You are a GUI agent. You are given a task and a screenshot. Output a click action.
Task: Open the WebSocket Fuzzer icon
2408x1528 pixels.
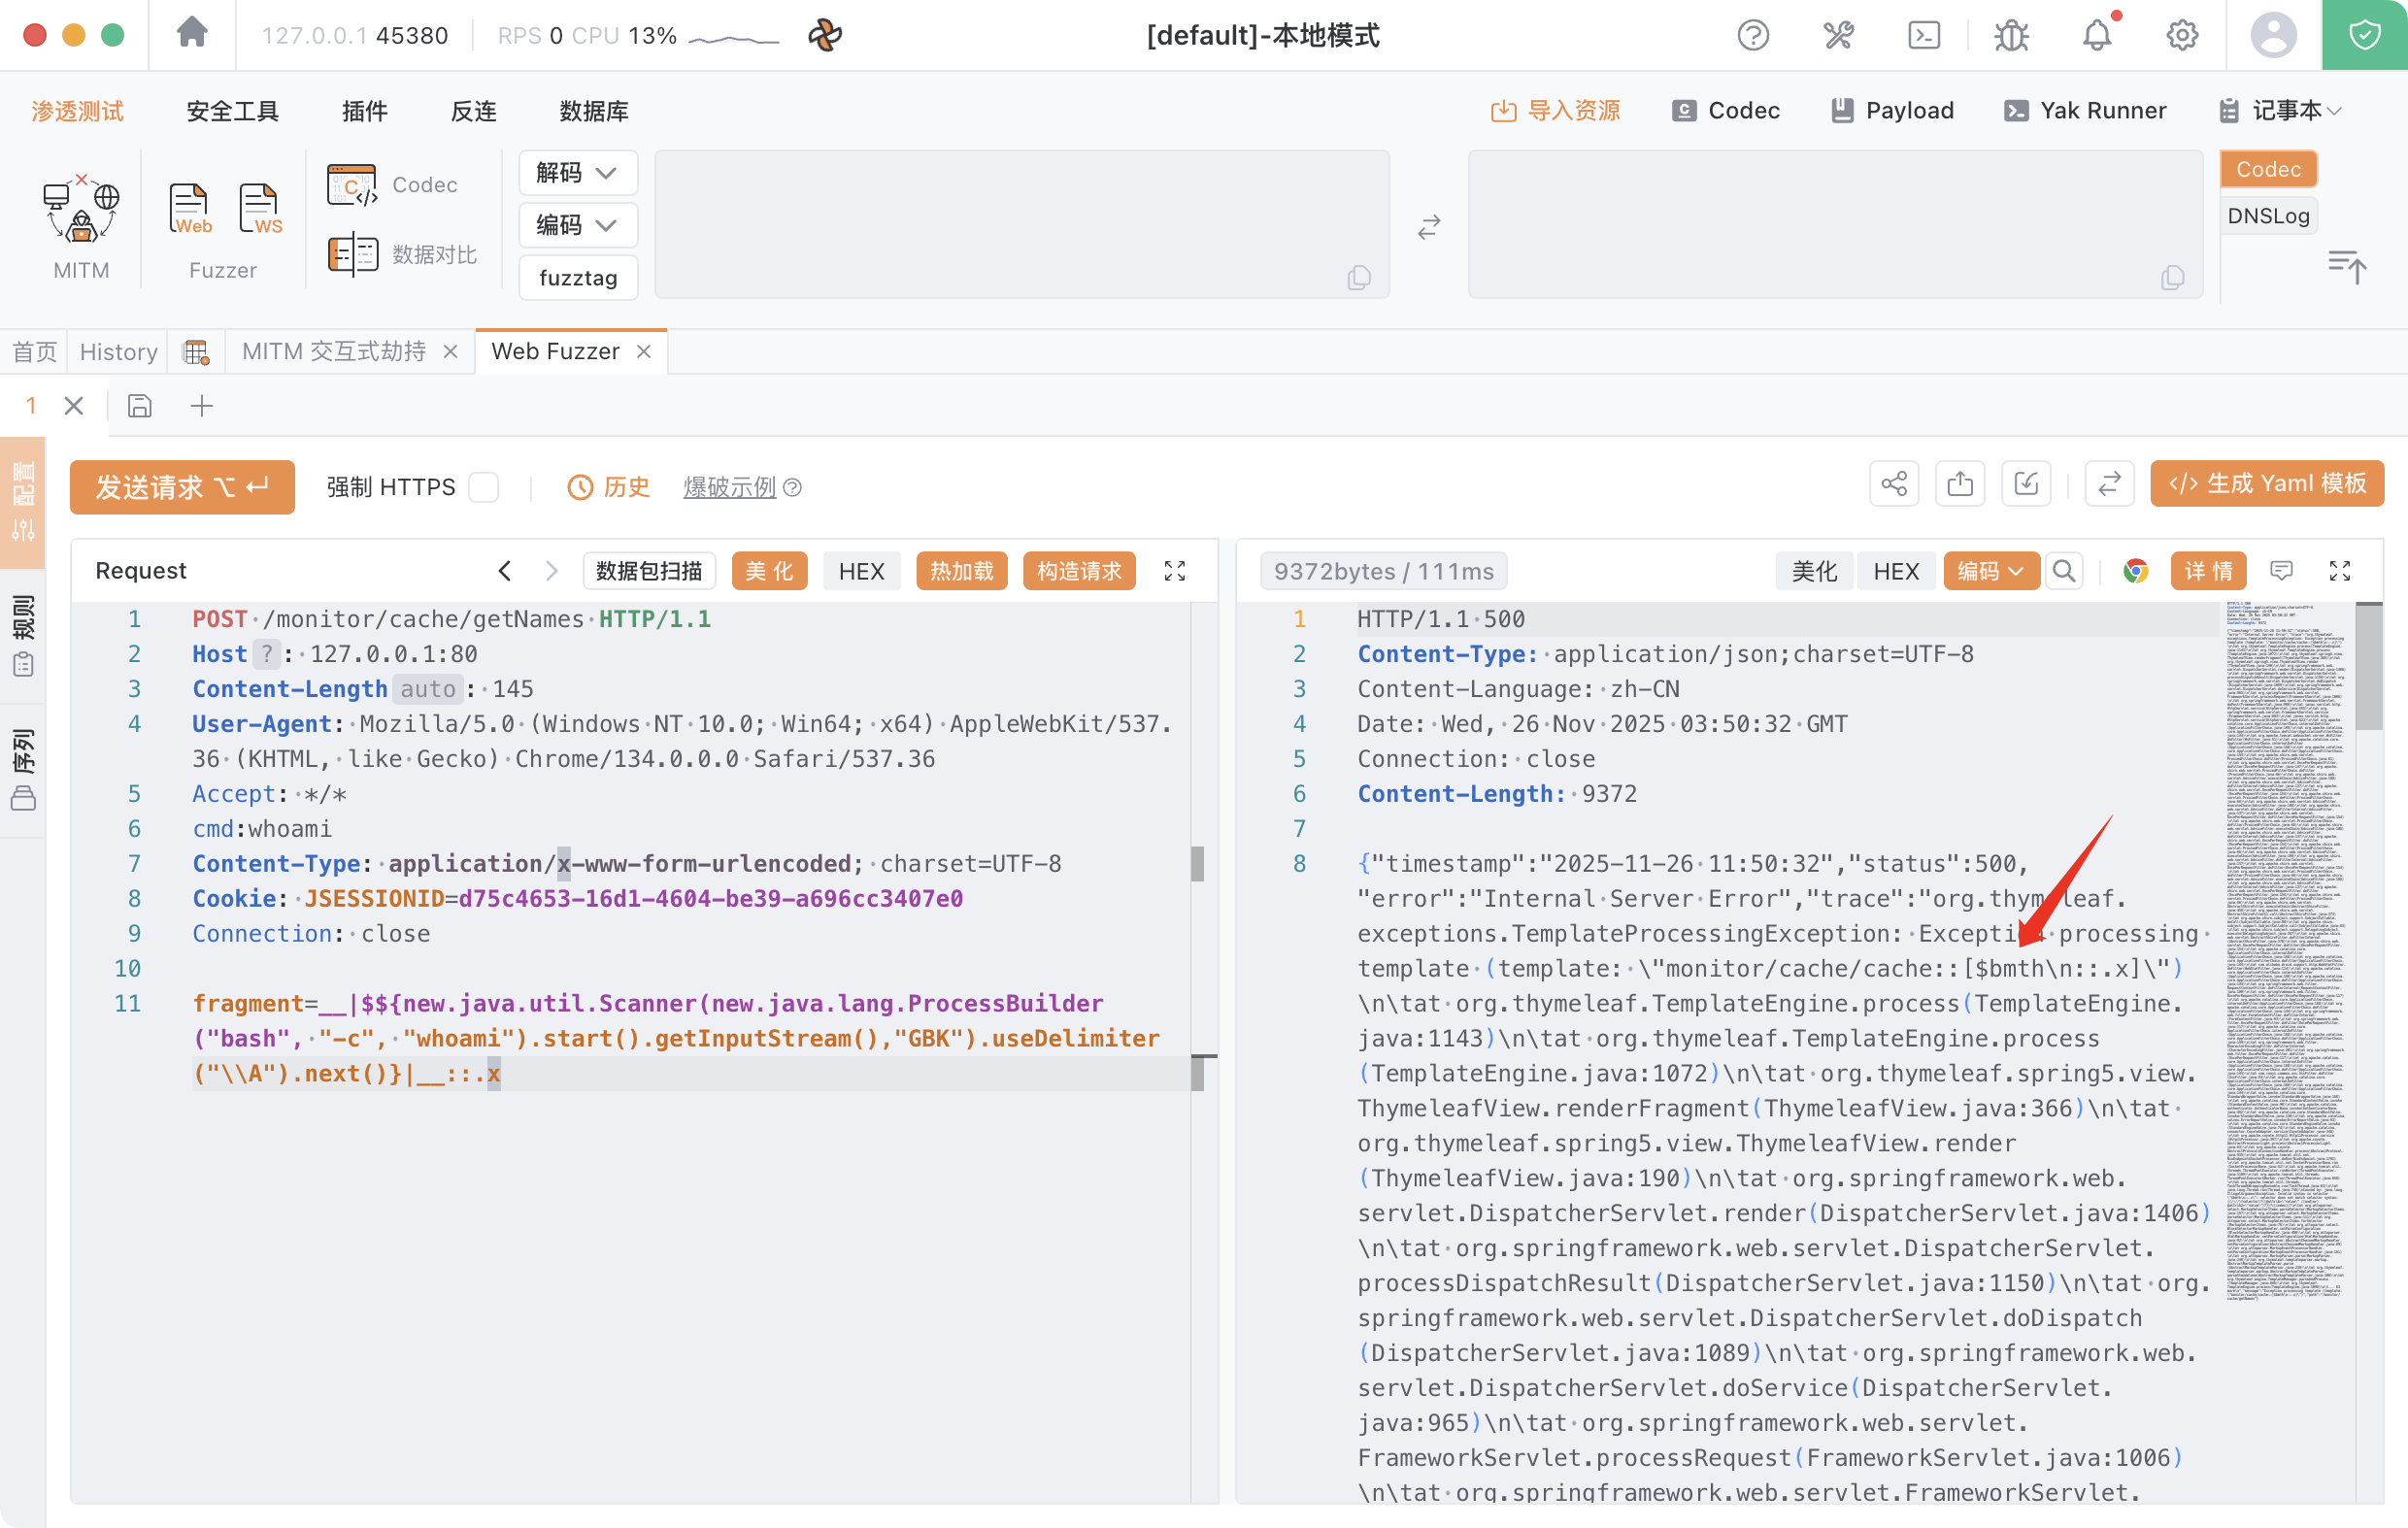259,210
